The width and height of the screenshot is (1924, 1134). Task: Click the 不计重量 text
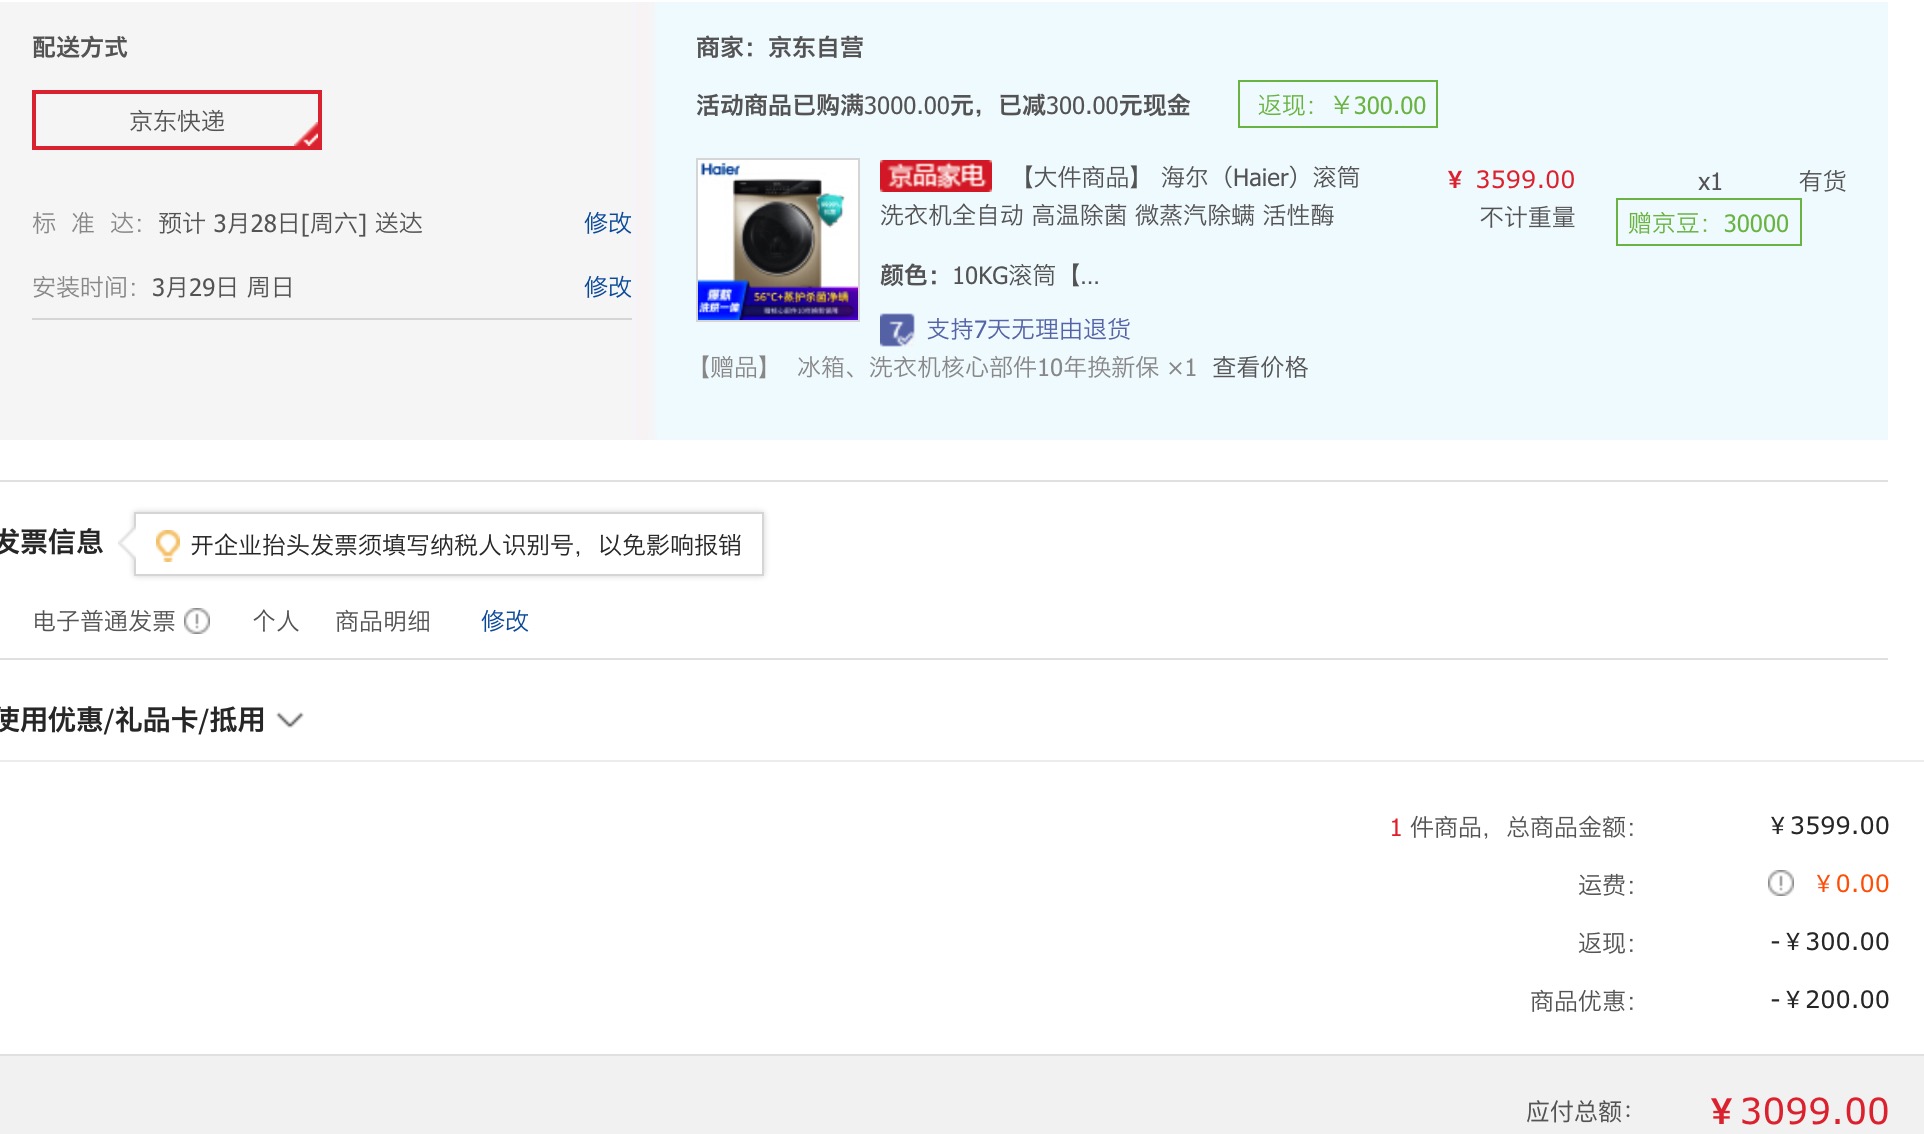[x=1527, y=218]
